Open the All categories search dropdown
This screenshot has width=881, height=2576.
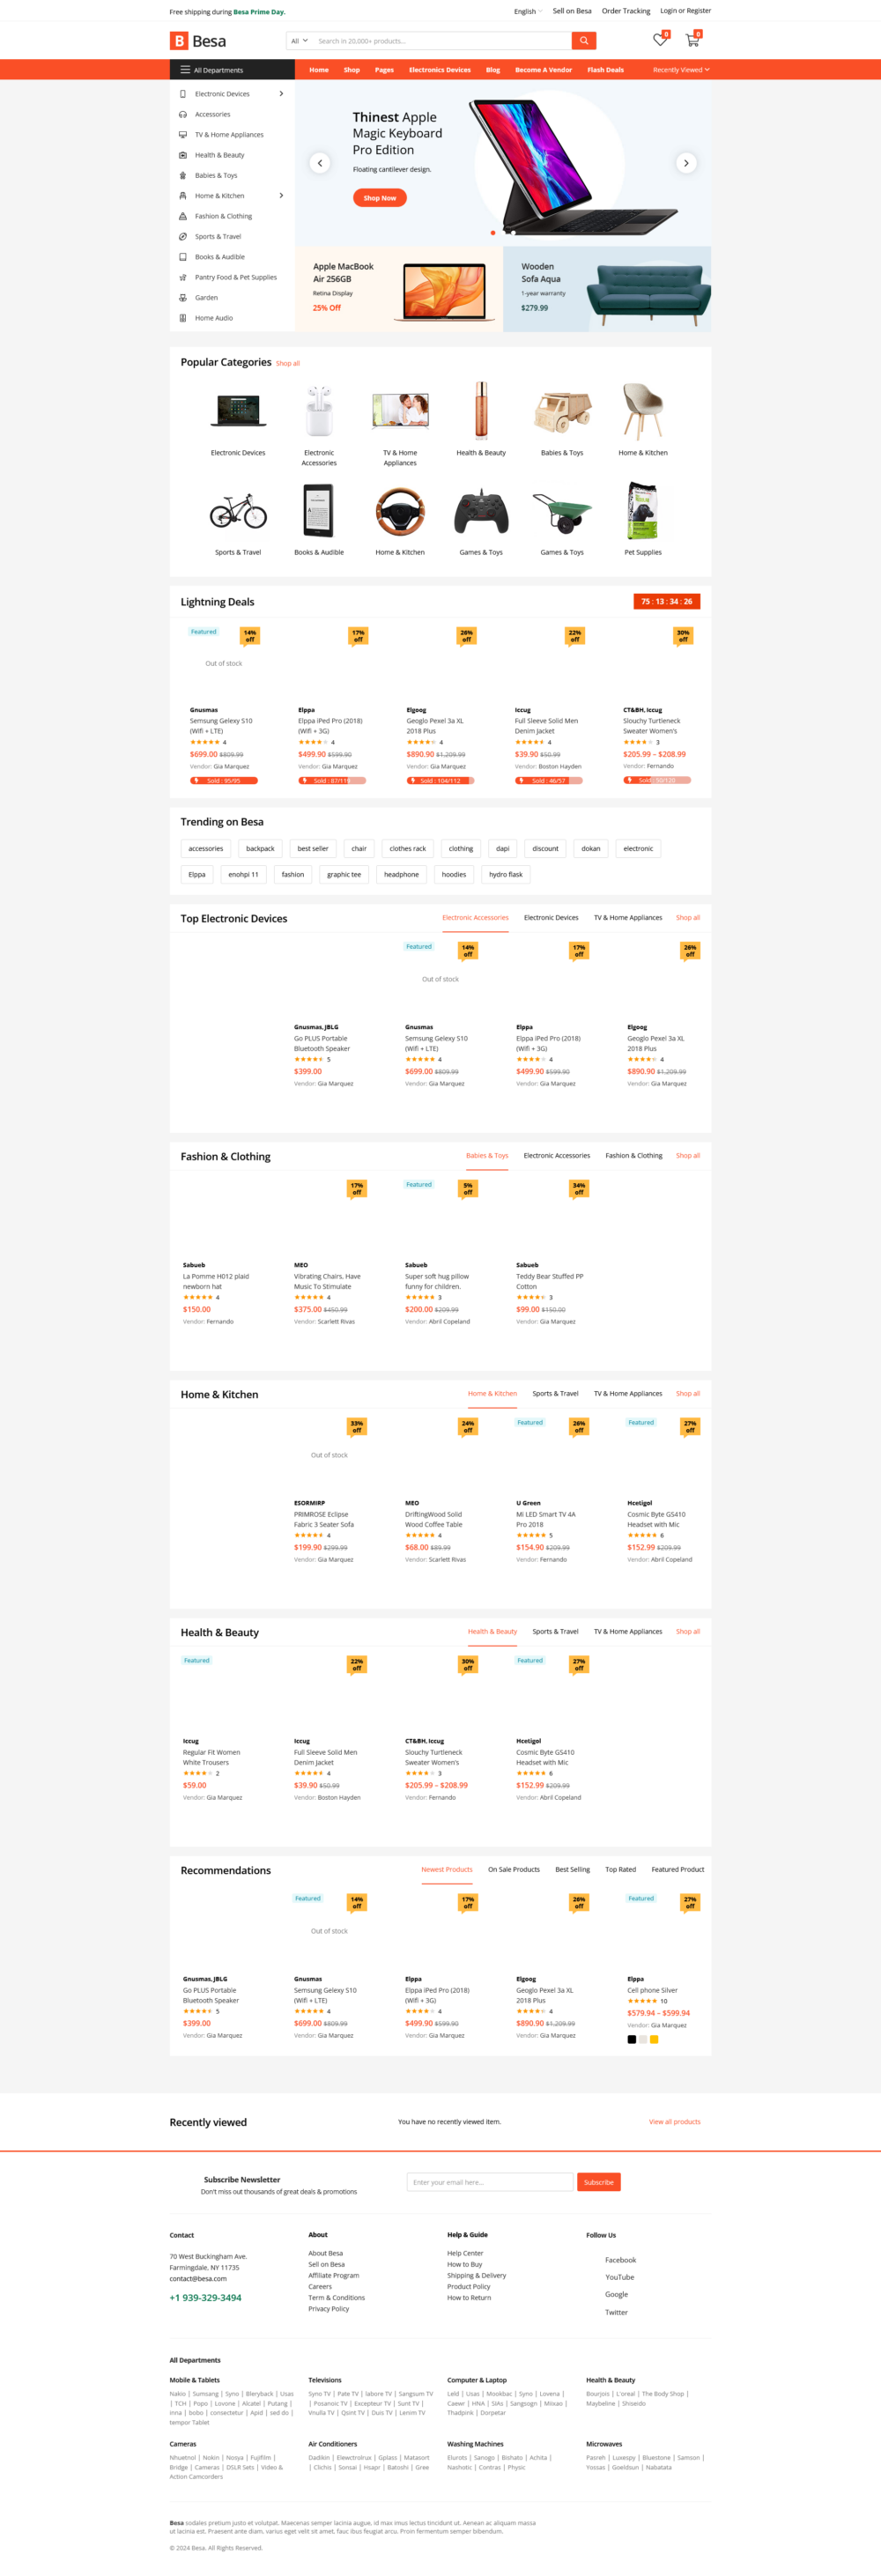click(299, 41)
